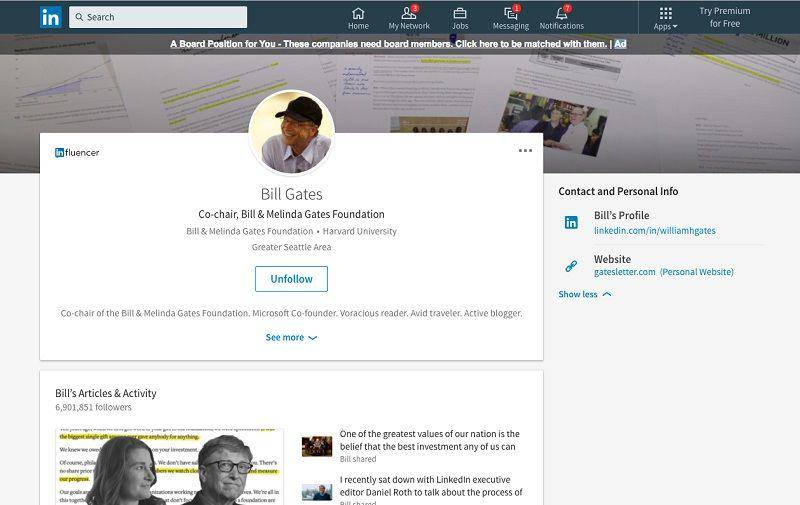This screenshot has width=800, height=505.
Task: Click the My Network people icon
Action: coord(409,13)
